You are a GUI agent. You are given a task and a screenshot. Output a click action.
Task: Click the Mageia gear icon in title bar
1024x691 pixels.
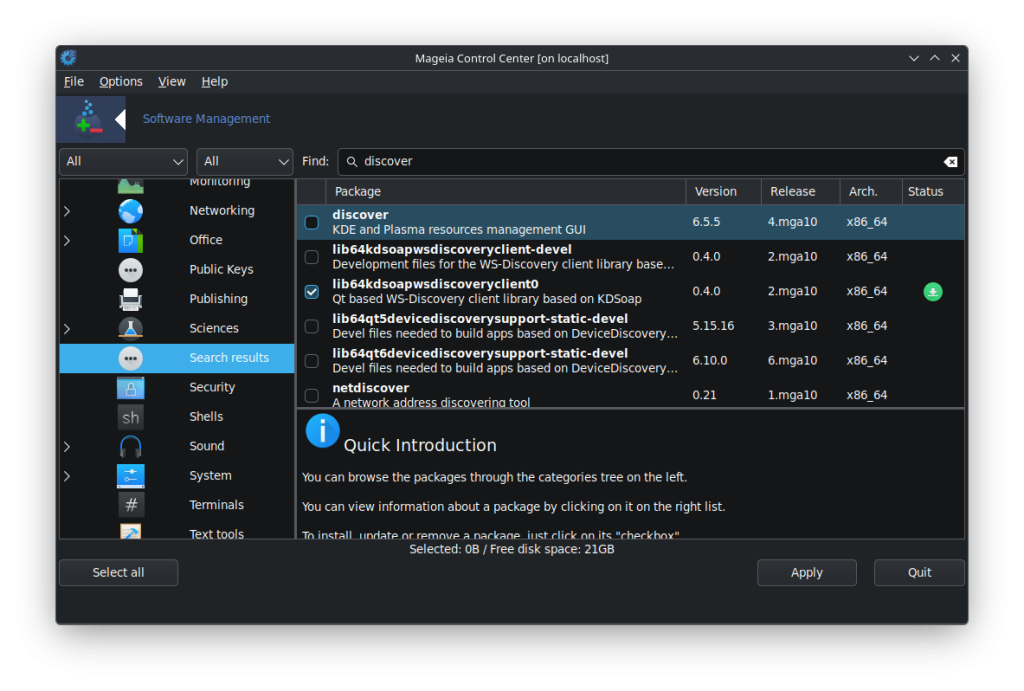coord(69,58)
